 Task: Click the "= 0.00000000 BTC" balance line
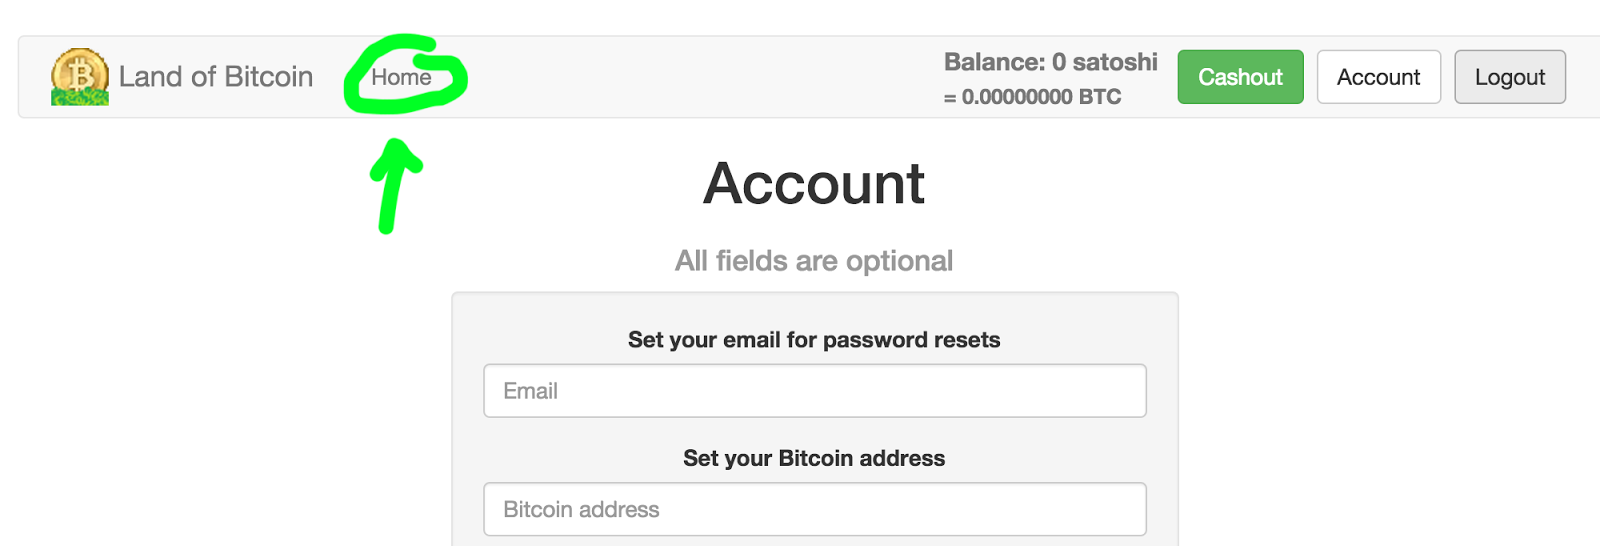tap(1032, 97)
